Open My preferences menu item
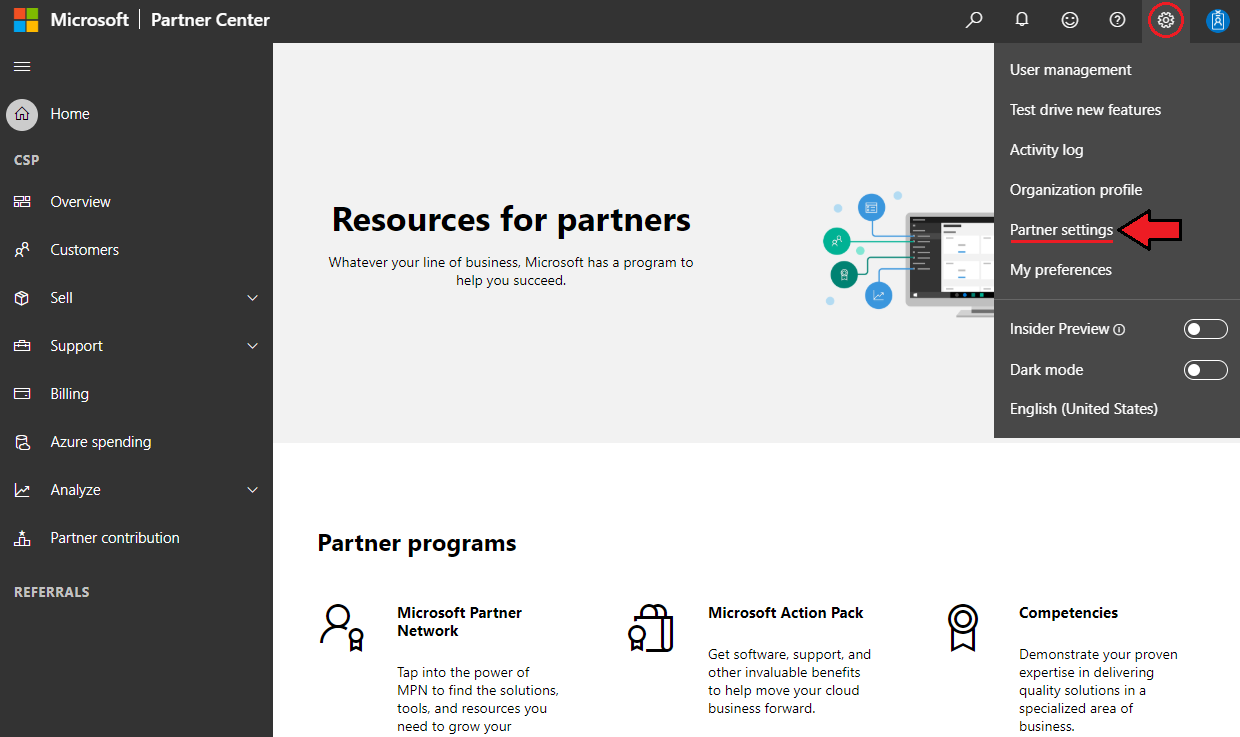The image size is (1240, 737). coord(1060,270)
